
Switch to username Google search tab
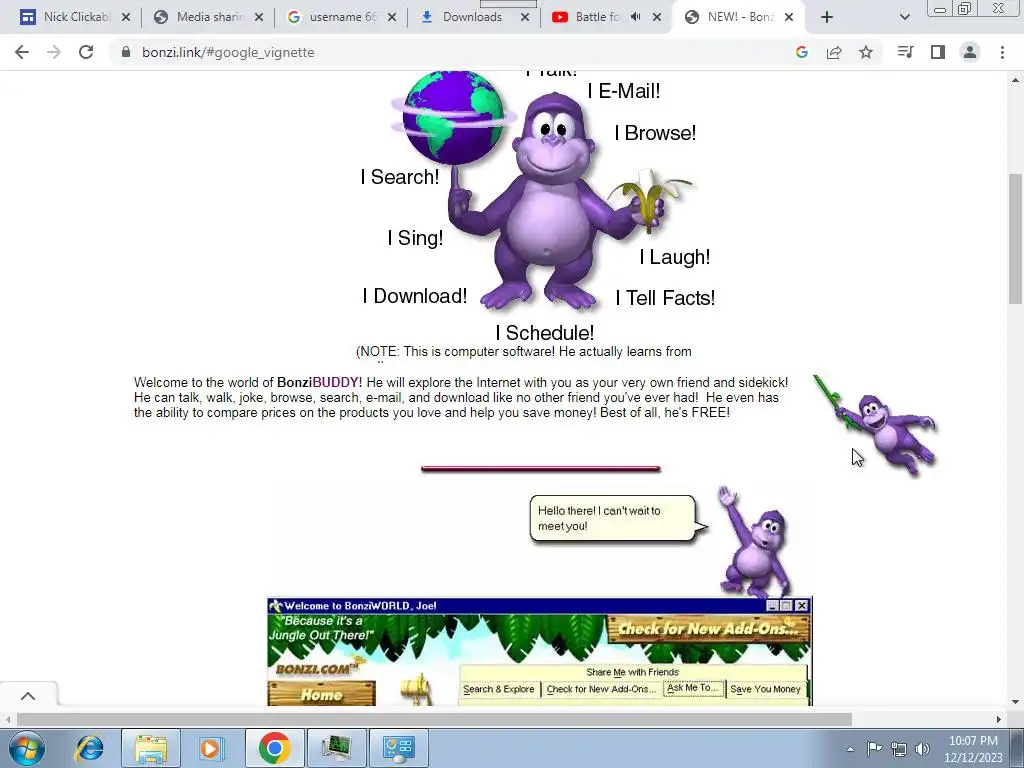(x=340, y=17)
